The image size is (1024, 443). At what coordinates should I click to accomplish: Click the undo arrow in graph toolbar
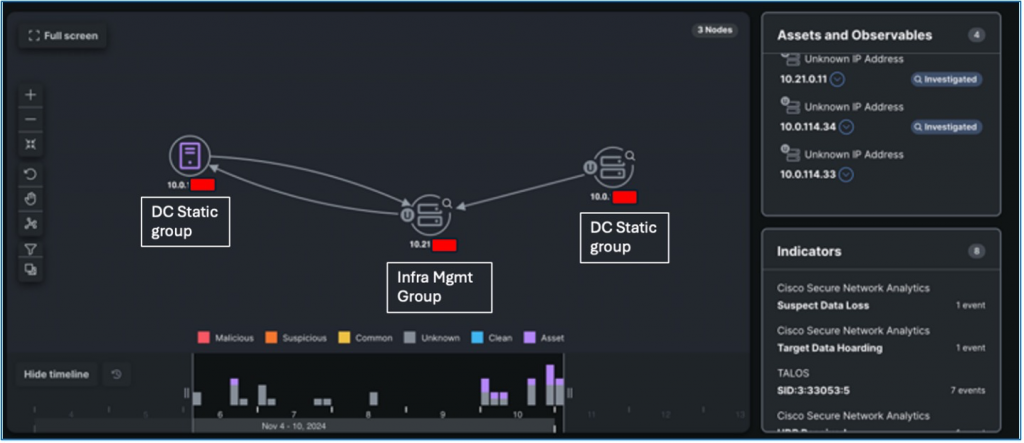[x=31, y=174]
